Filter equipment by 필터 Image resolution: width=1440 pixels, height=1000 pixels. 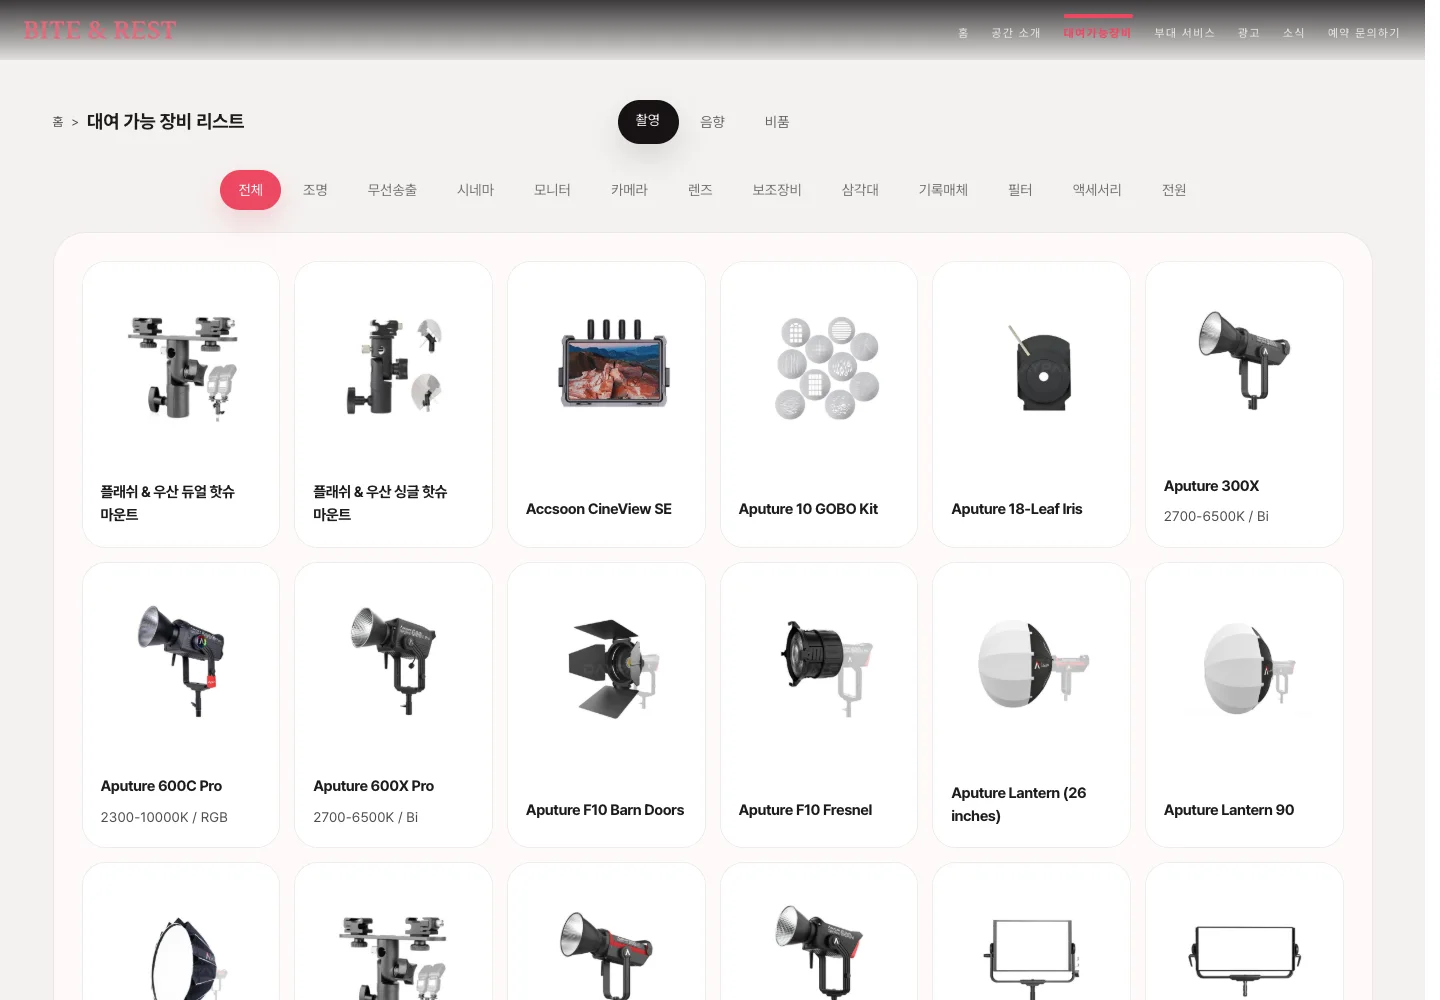(1020, 190)
